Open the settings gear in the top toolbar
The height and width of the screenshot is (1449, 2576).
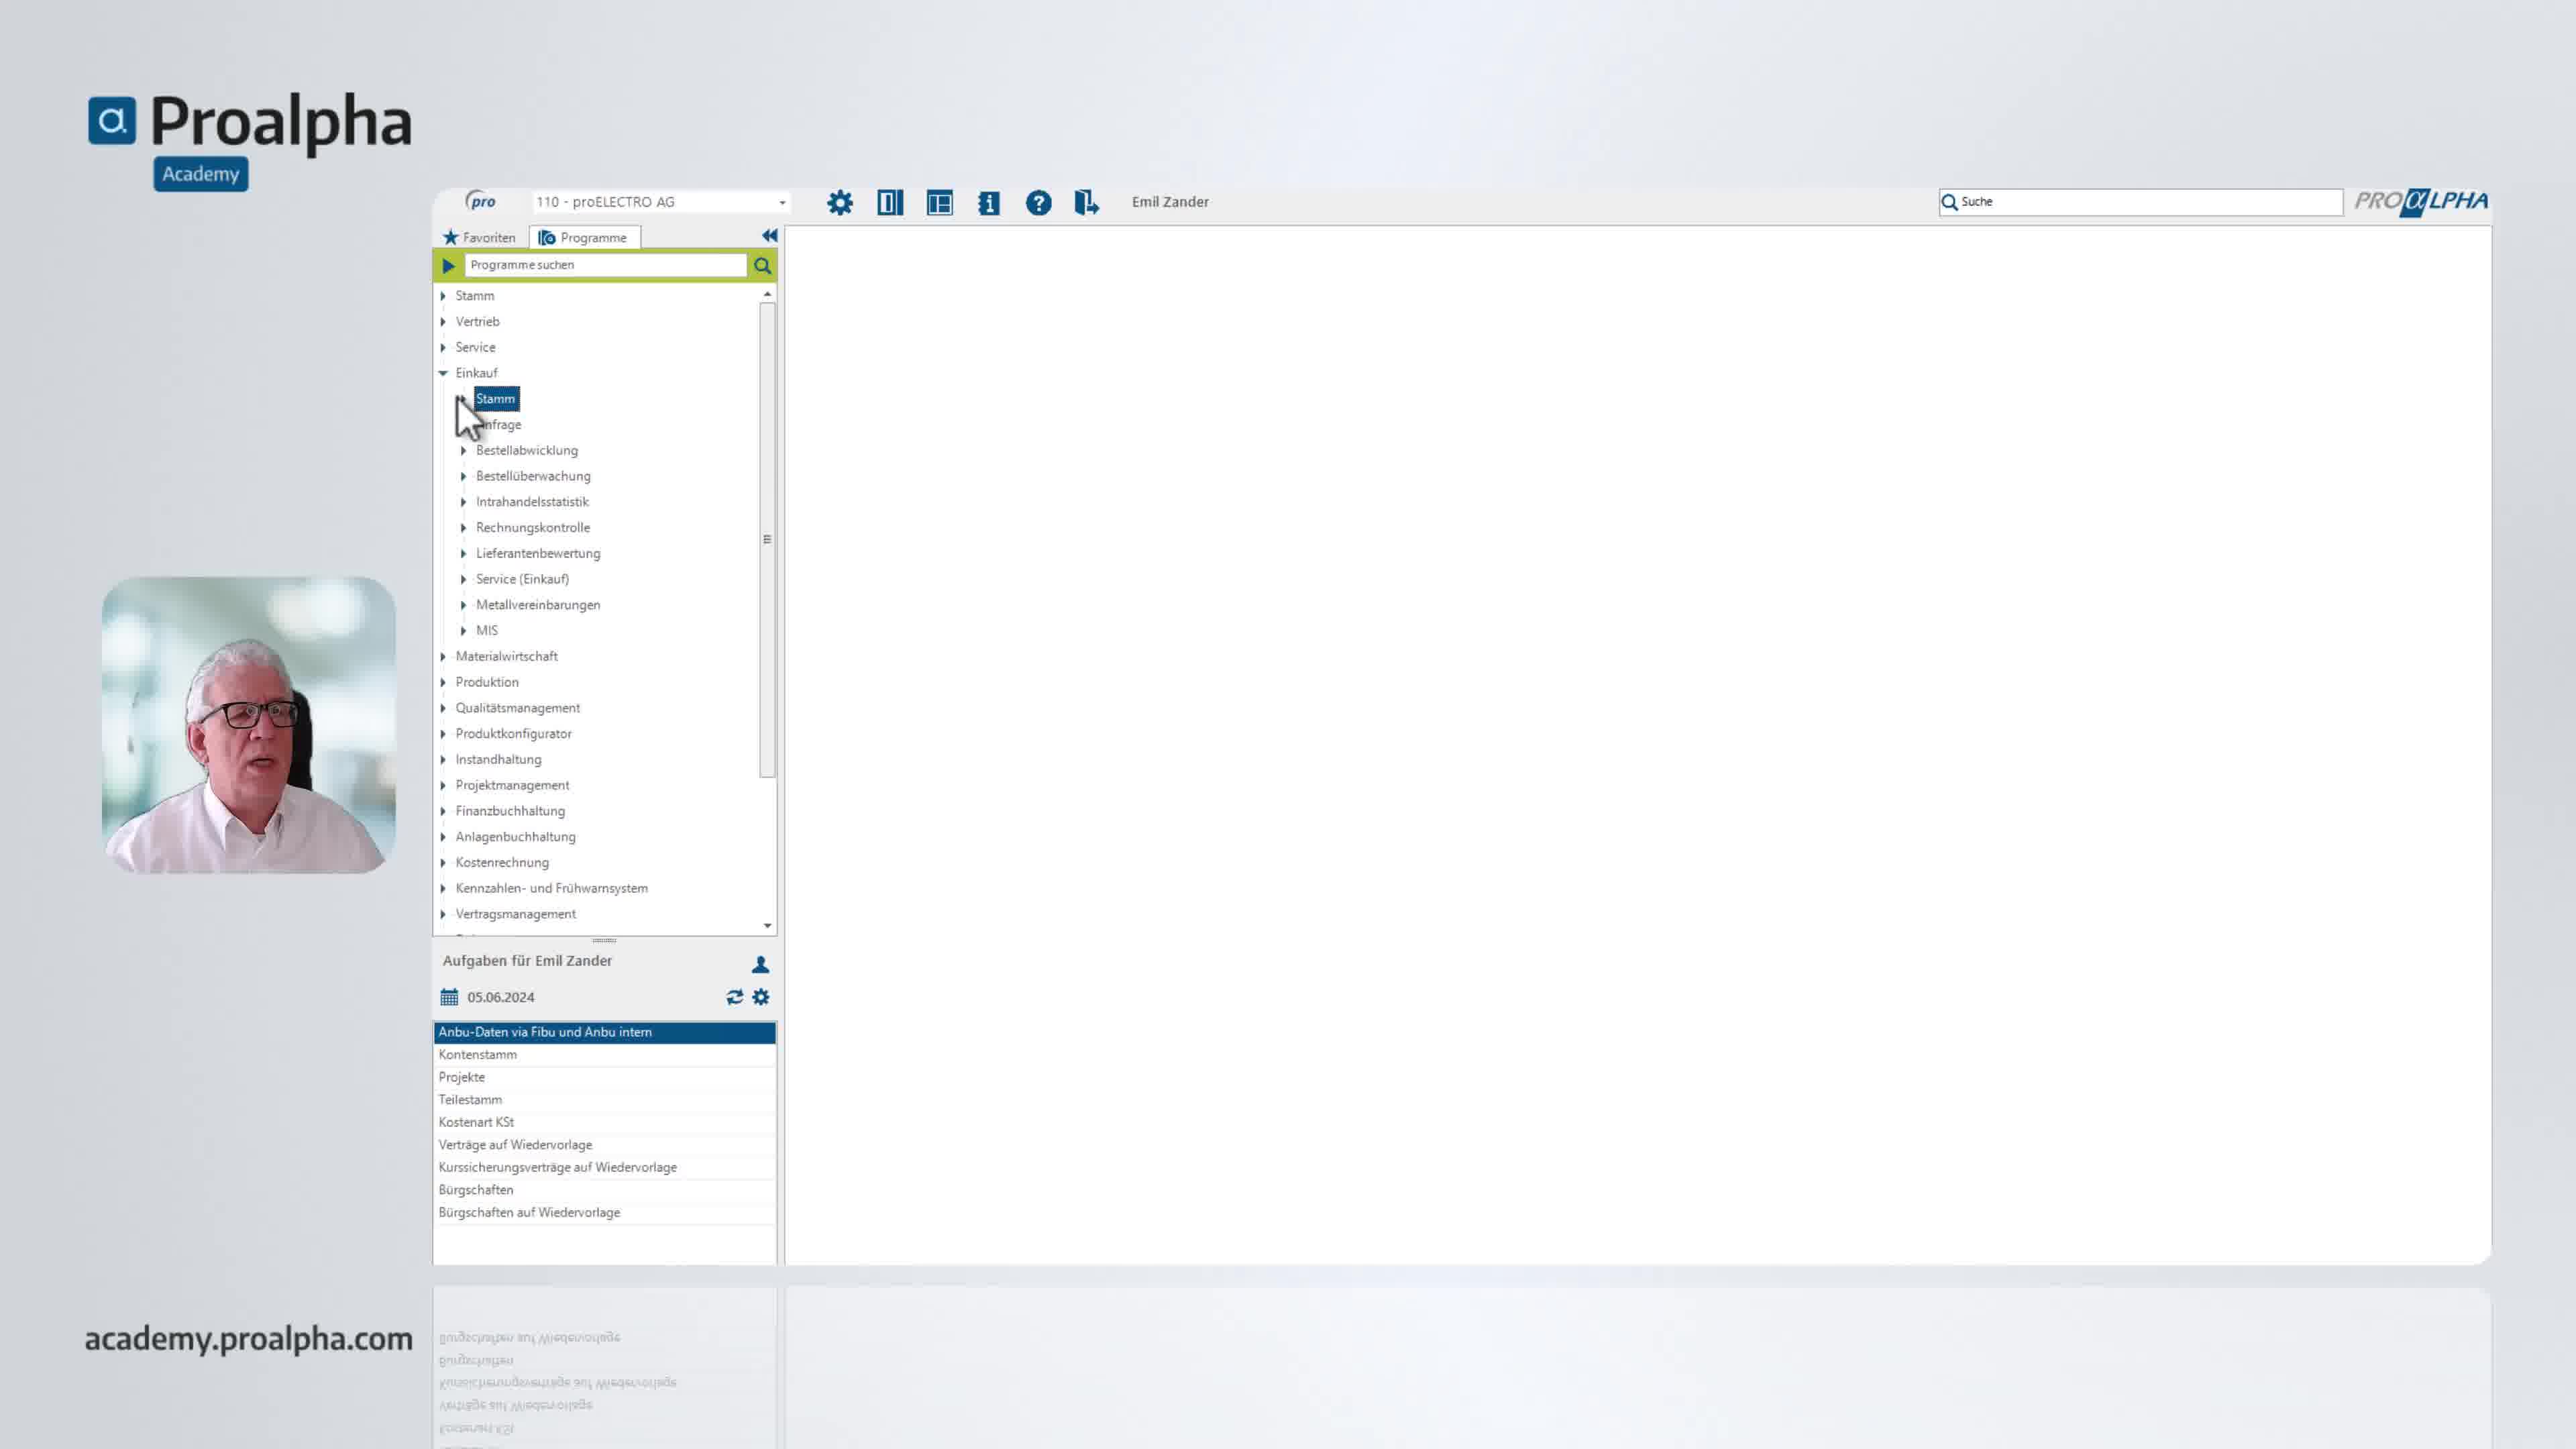[840, 203]
